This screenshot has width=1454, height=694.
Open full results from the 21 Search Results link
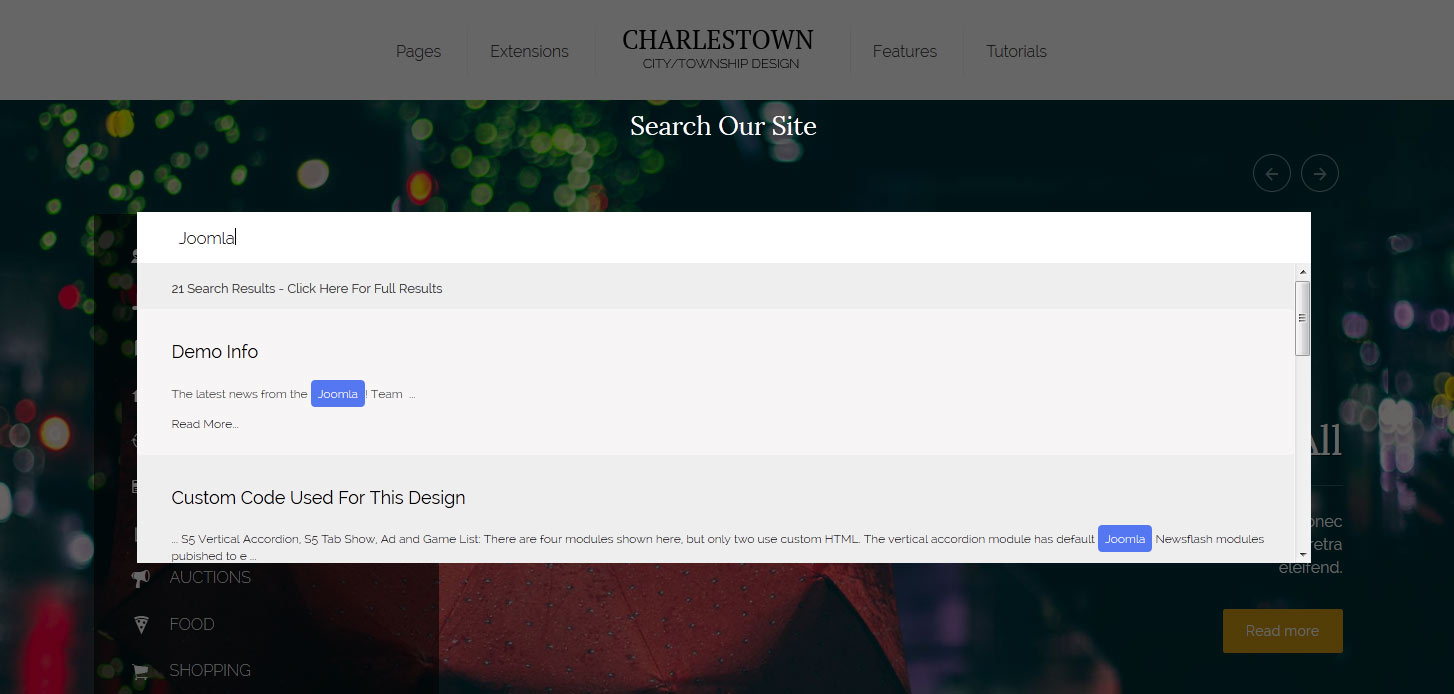point(306,288)
